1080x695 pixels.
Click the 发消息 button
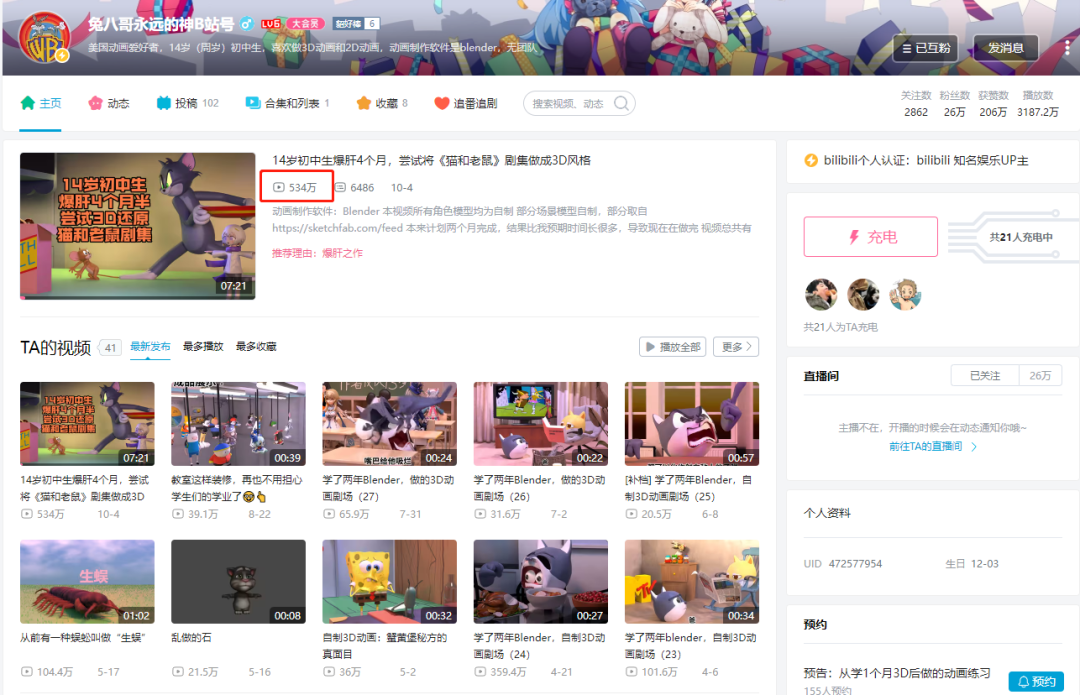point(1006,48)
